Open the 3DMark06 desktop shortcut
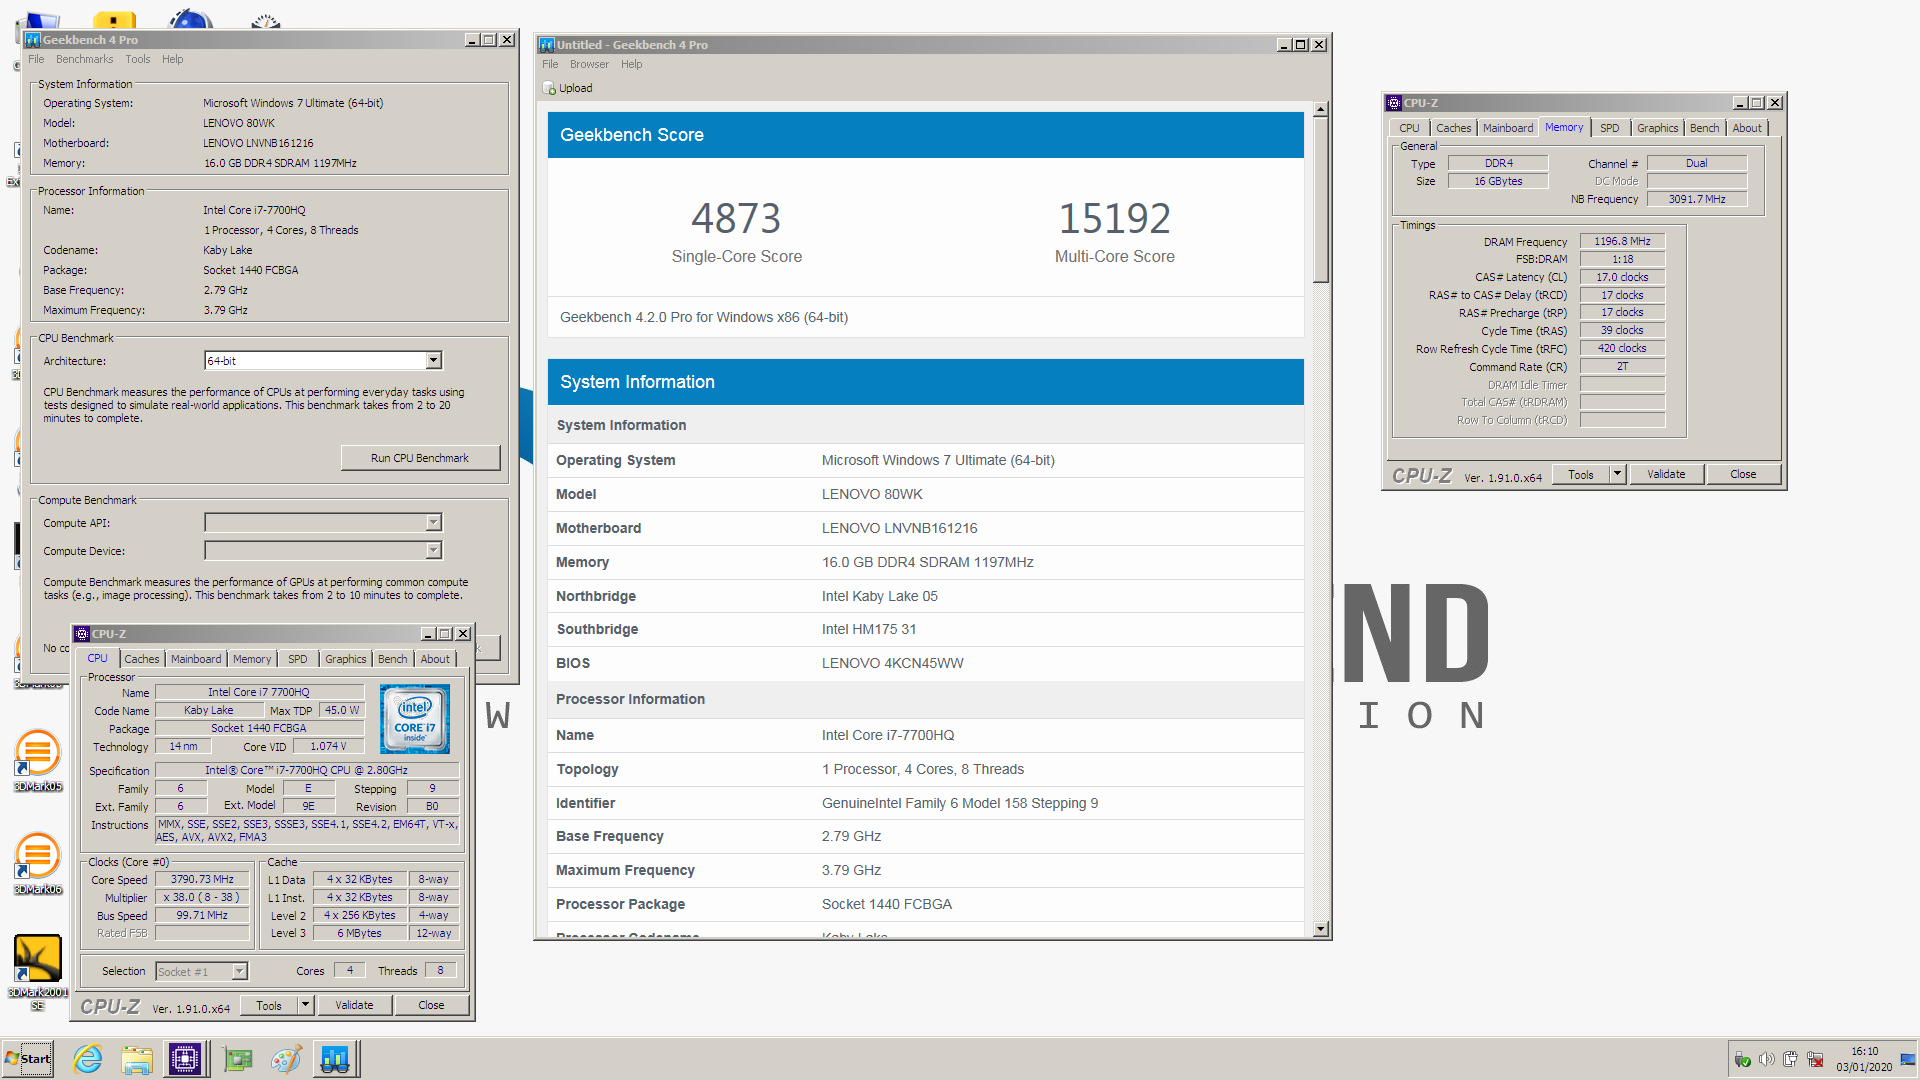Image resolution: width=1920 pixels, height=1080 pixels. [x=38, y=863]
